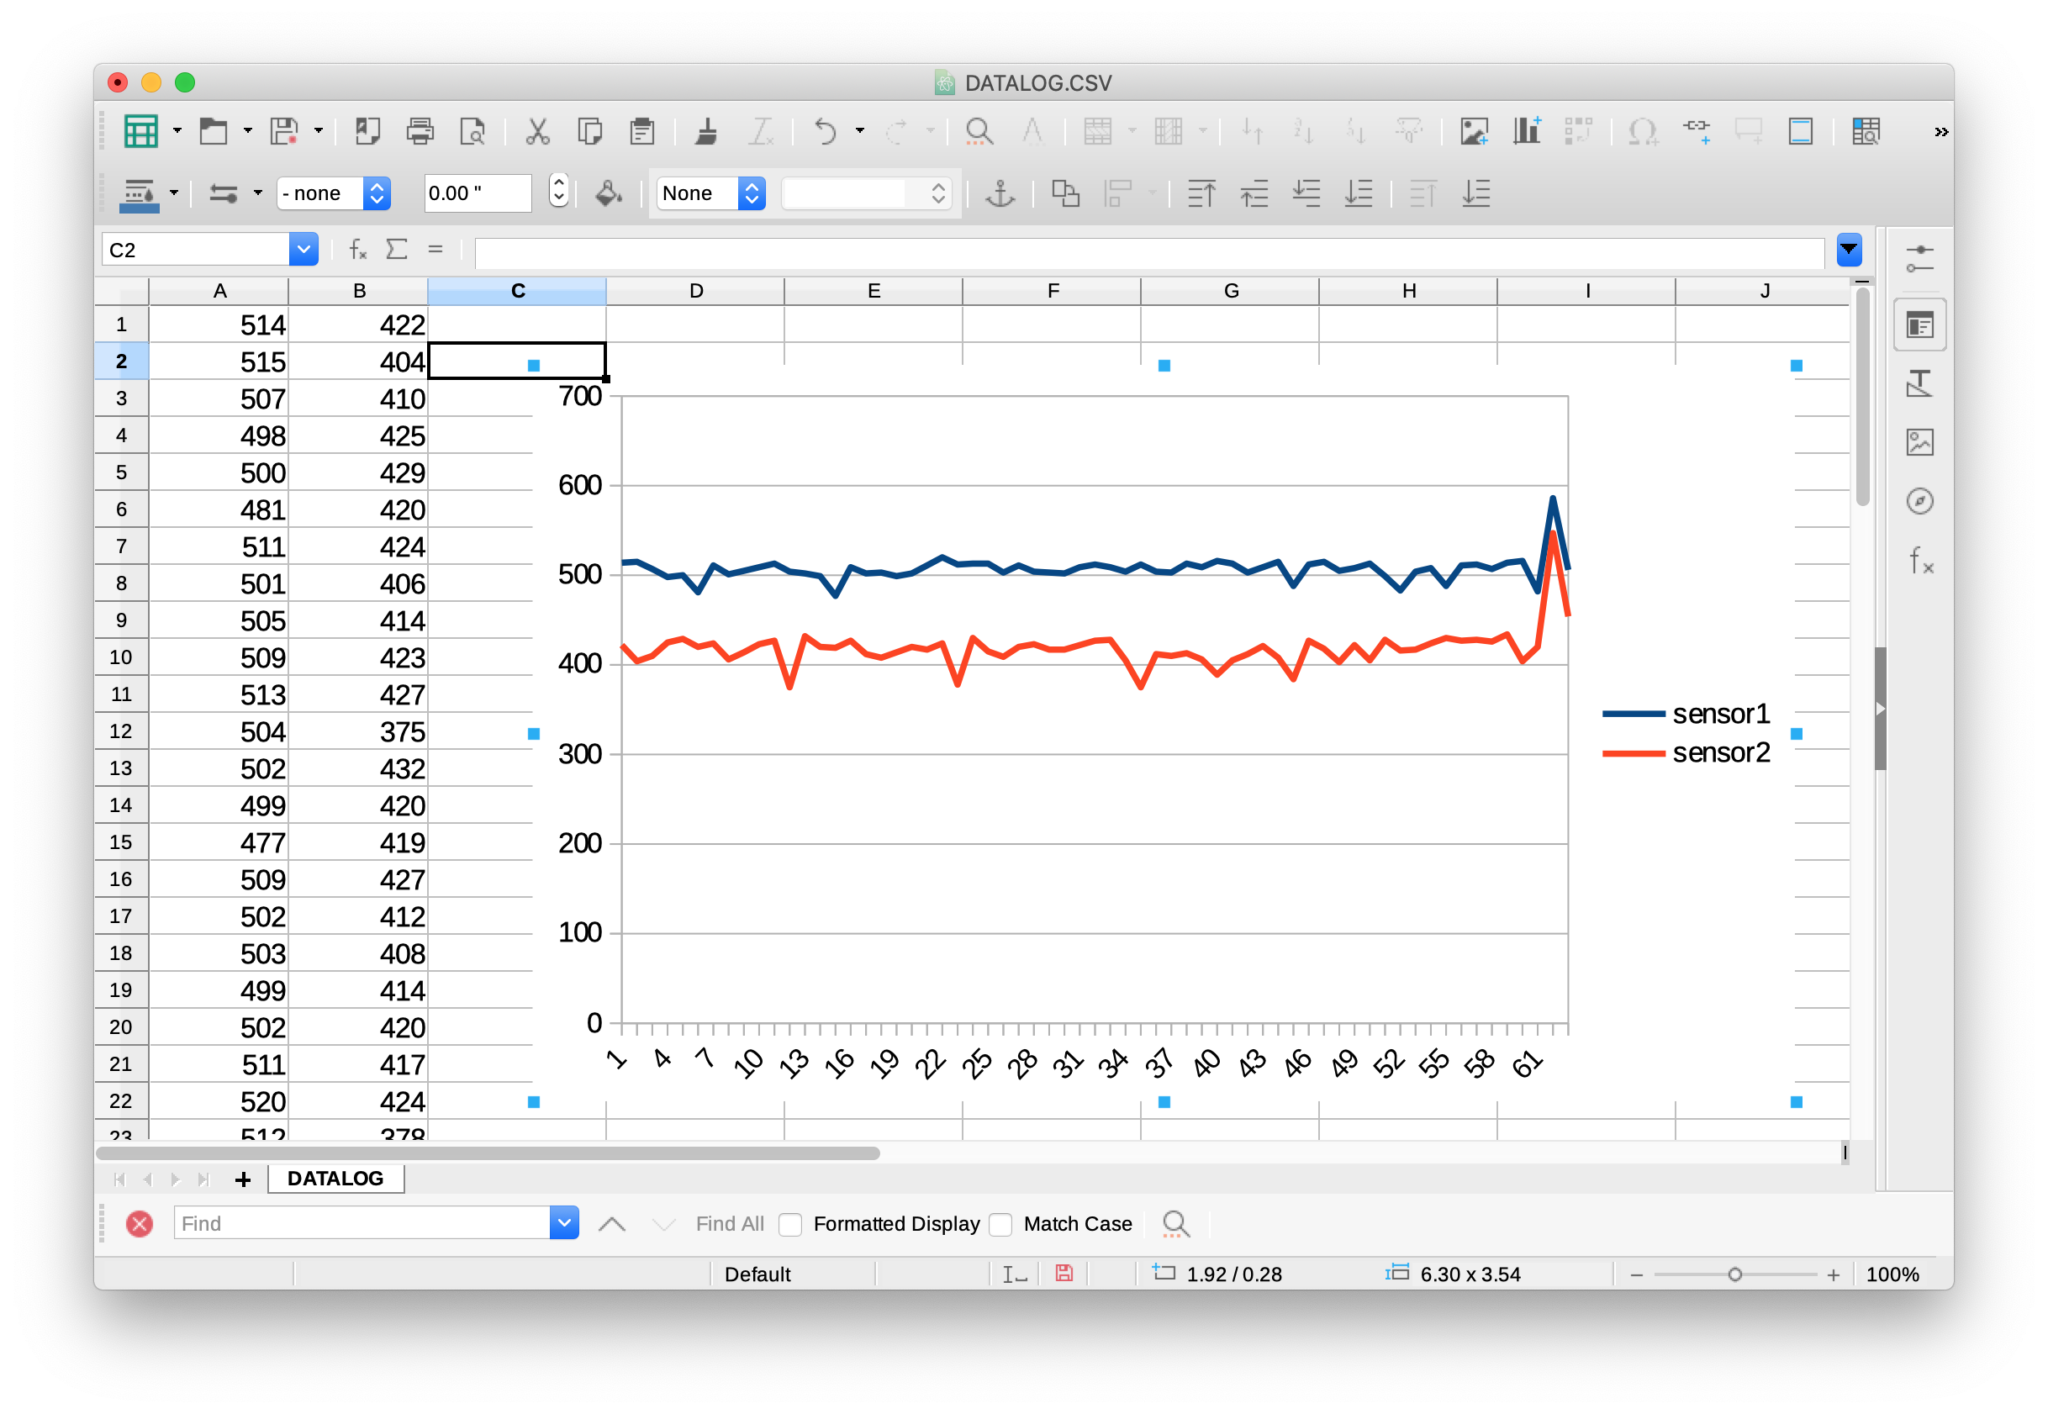Select the DATALOG sheet tab
Image resolution: width=2048 pixels, height=1414 pixels.
tap(335, 1178)
